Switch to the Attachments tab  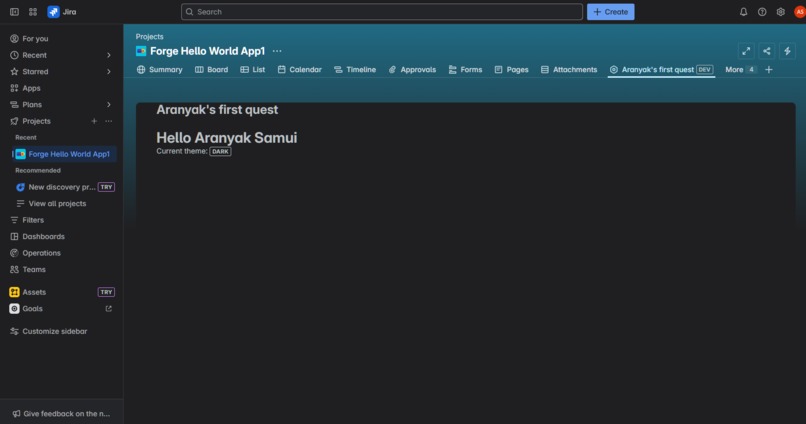pos(569,69)
